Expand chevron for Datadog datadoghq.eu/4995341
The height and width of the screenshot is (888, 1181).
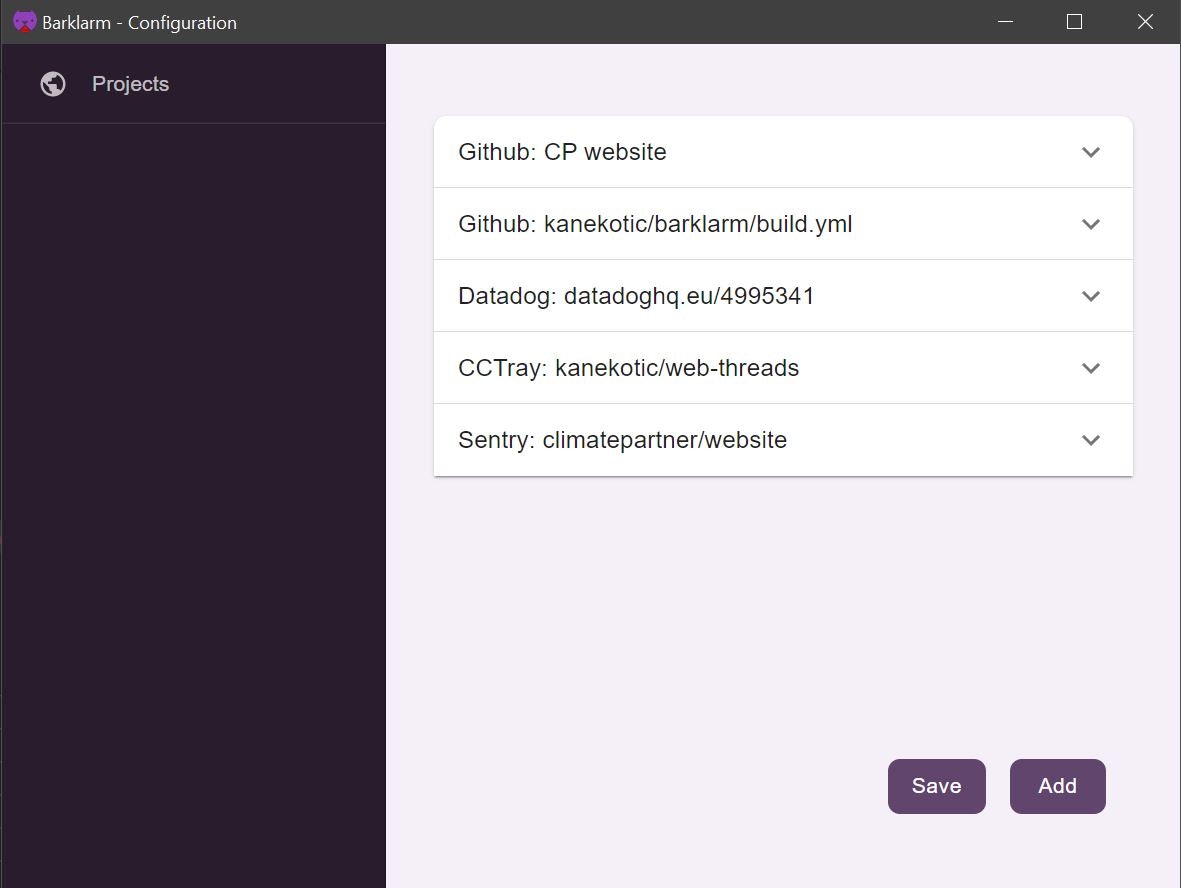tap(1091, 296)
